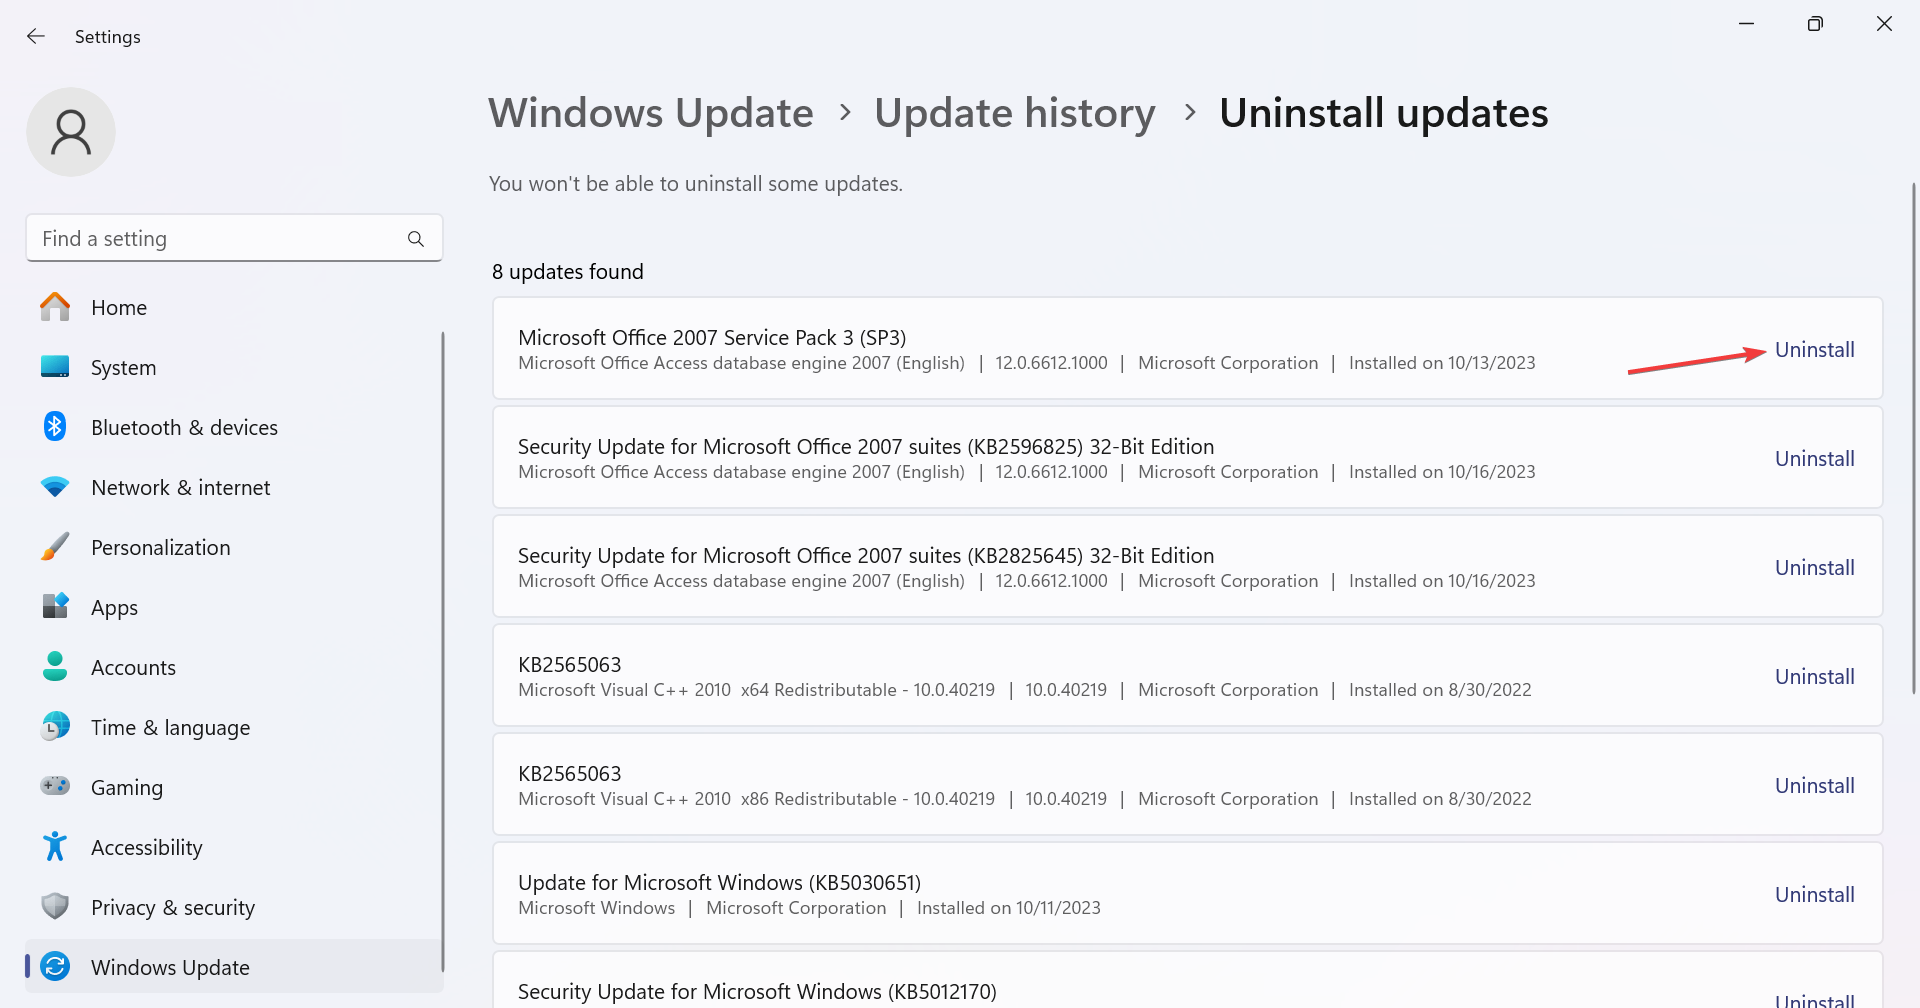Click the back arrow in Settings

click(36, 37)
